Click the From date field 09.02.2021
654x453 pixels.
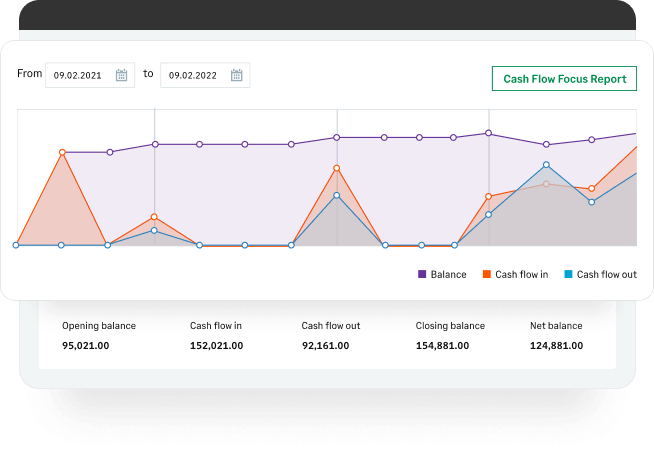[x=90, y=75]
